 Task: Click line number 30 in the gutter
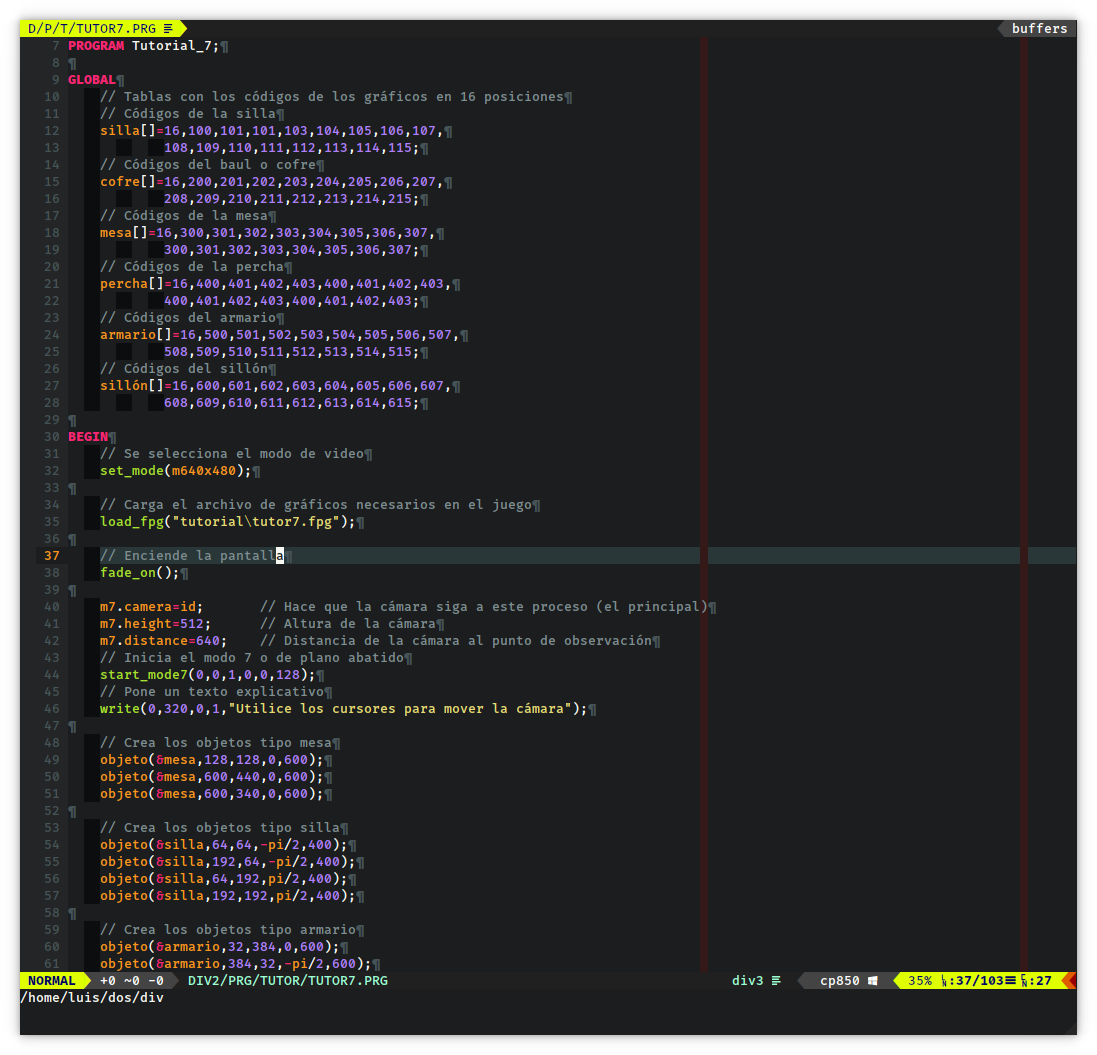click(51, 437)
